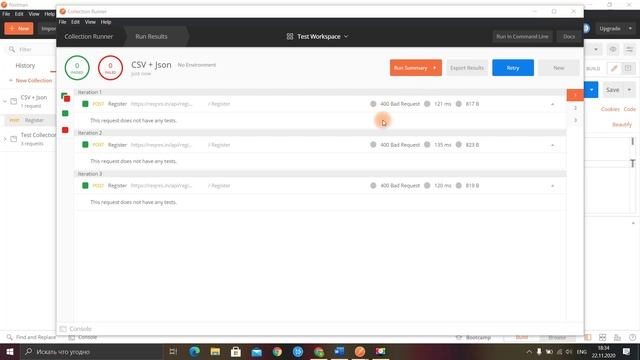
Task: Click the Passed count circle
Action: 77,68
